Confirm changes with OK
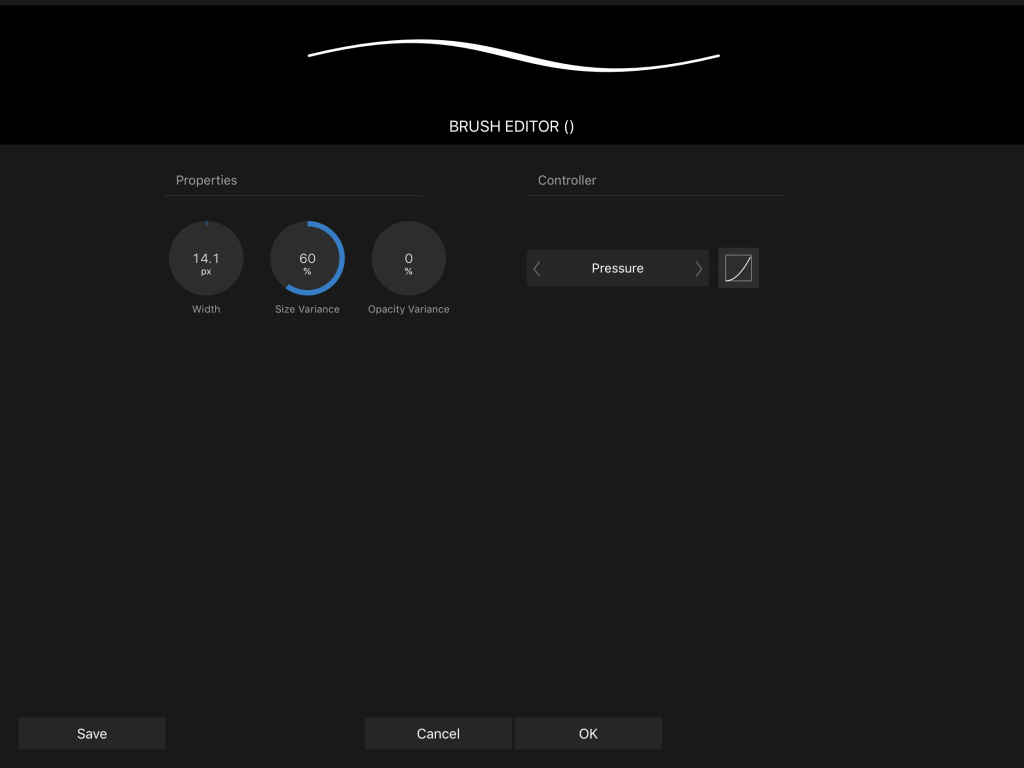The width and height of the screenshot is (1024, 768). click(x=588, y=733)
